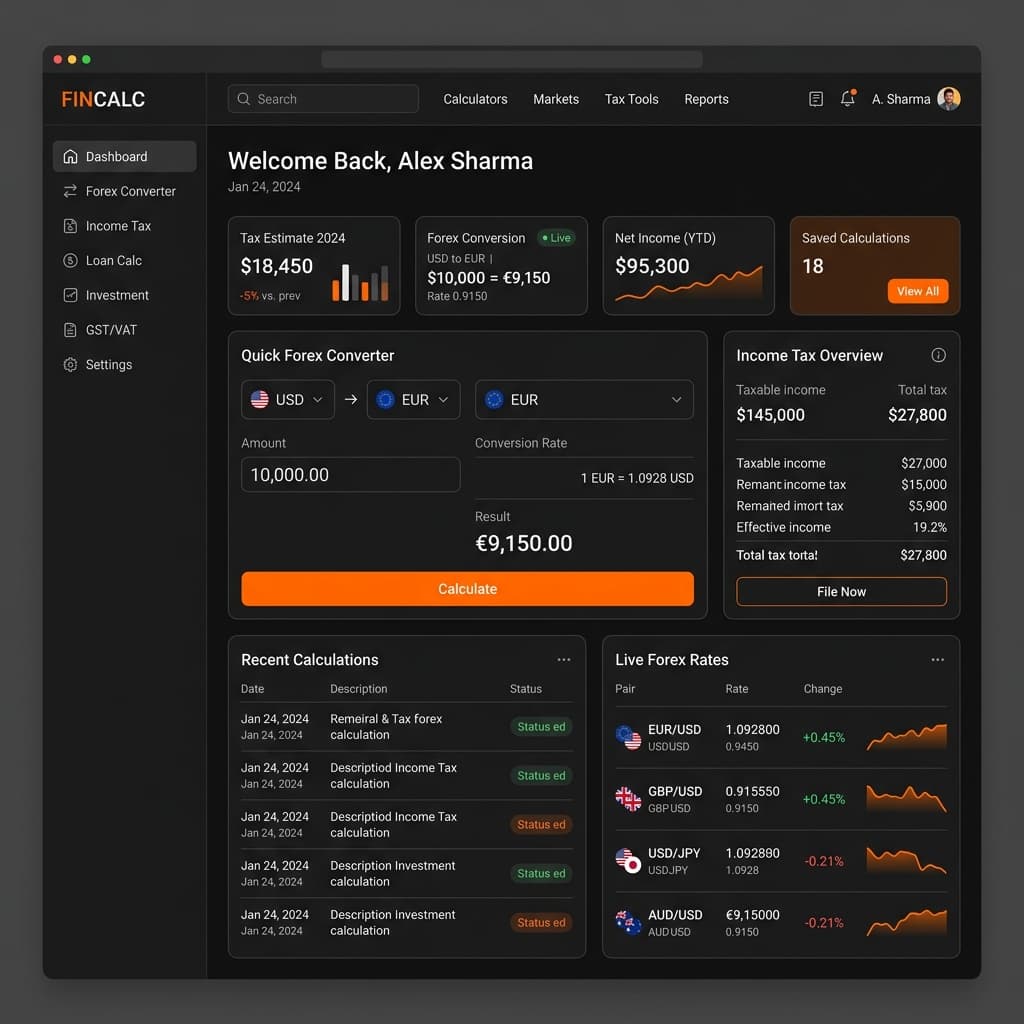Click View All saved calculations

(x=918, y=291)
